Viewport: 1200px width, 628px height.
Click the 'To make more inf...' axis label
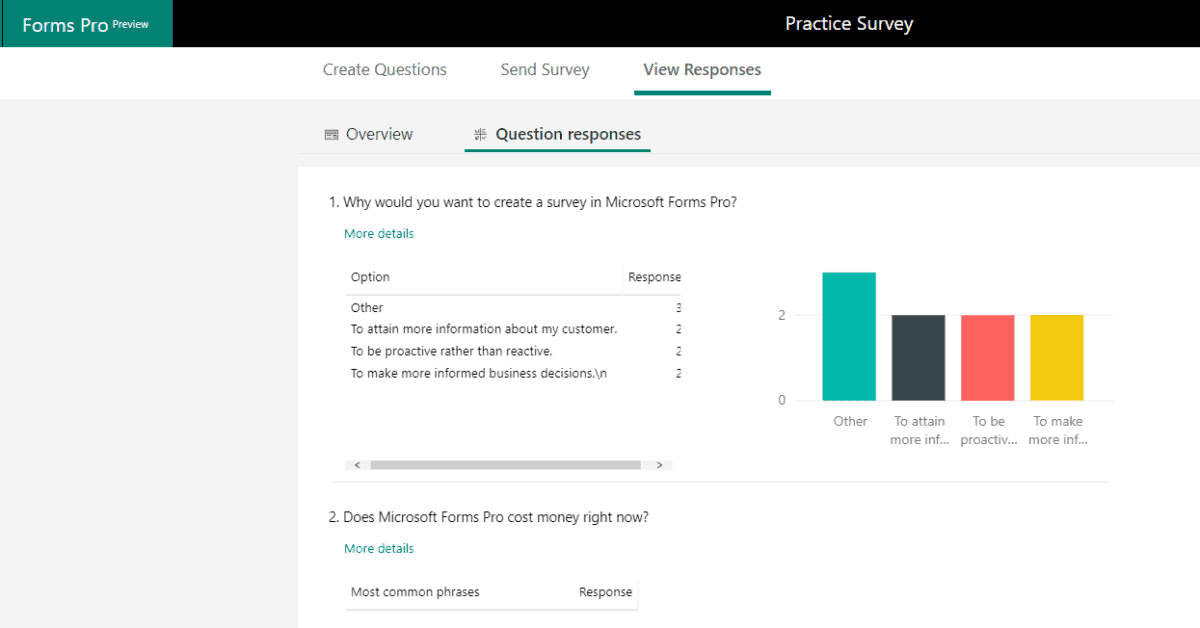pyautogui.click(x=1058, y=431)
